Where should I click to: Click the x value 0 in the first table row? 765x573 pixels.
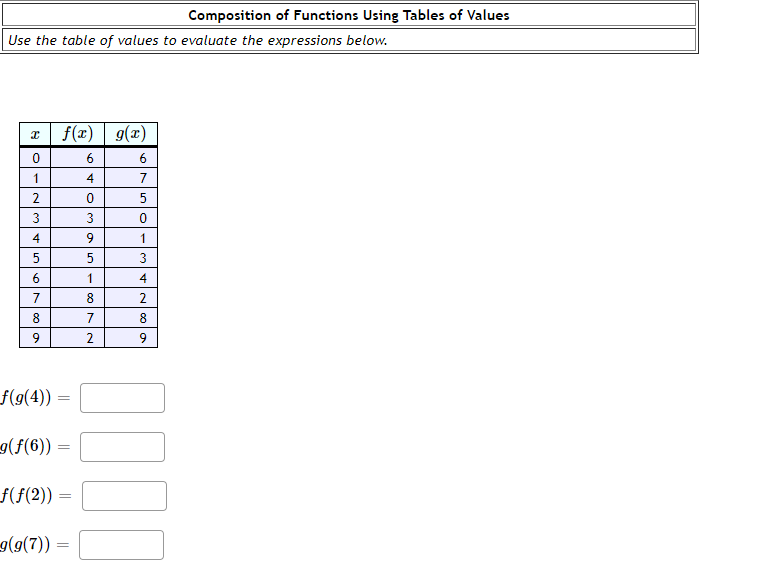[x=36, y=158]
